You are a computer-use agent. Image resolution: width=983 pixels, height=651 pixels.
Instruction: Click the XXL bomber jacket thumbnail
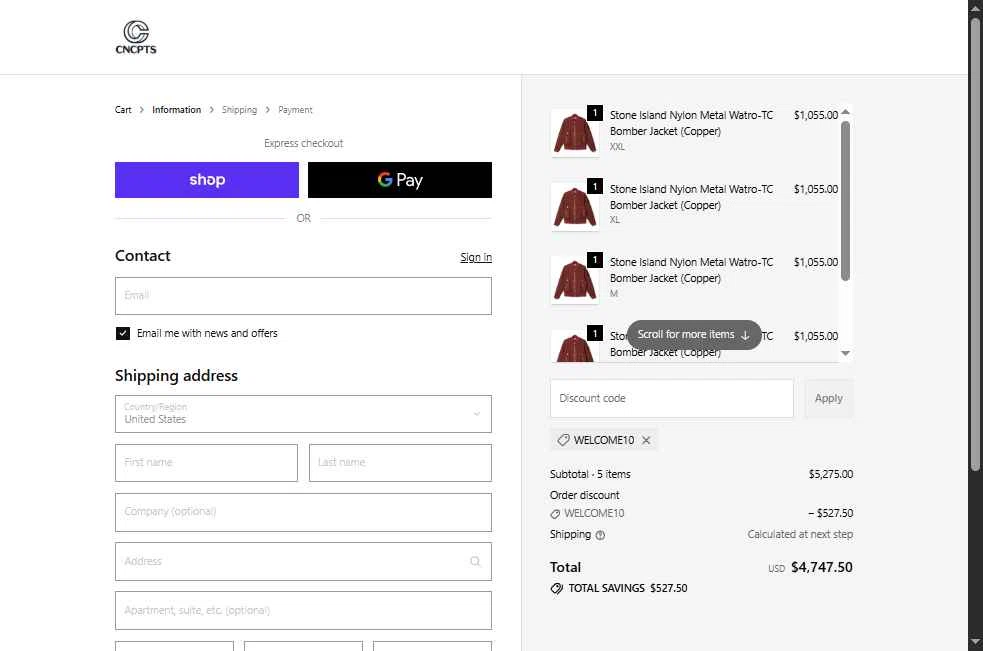[x=574, y=133]
